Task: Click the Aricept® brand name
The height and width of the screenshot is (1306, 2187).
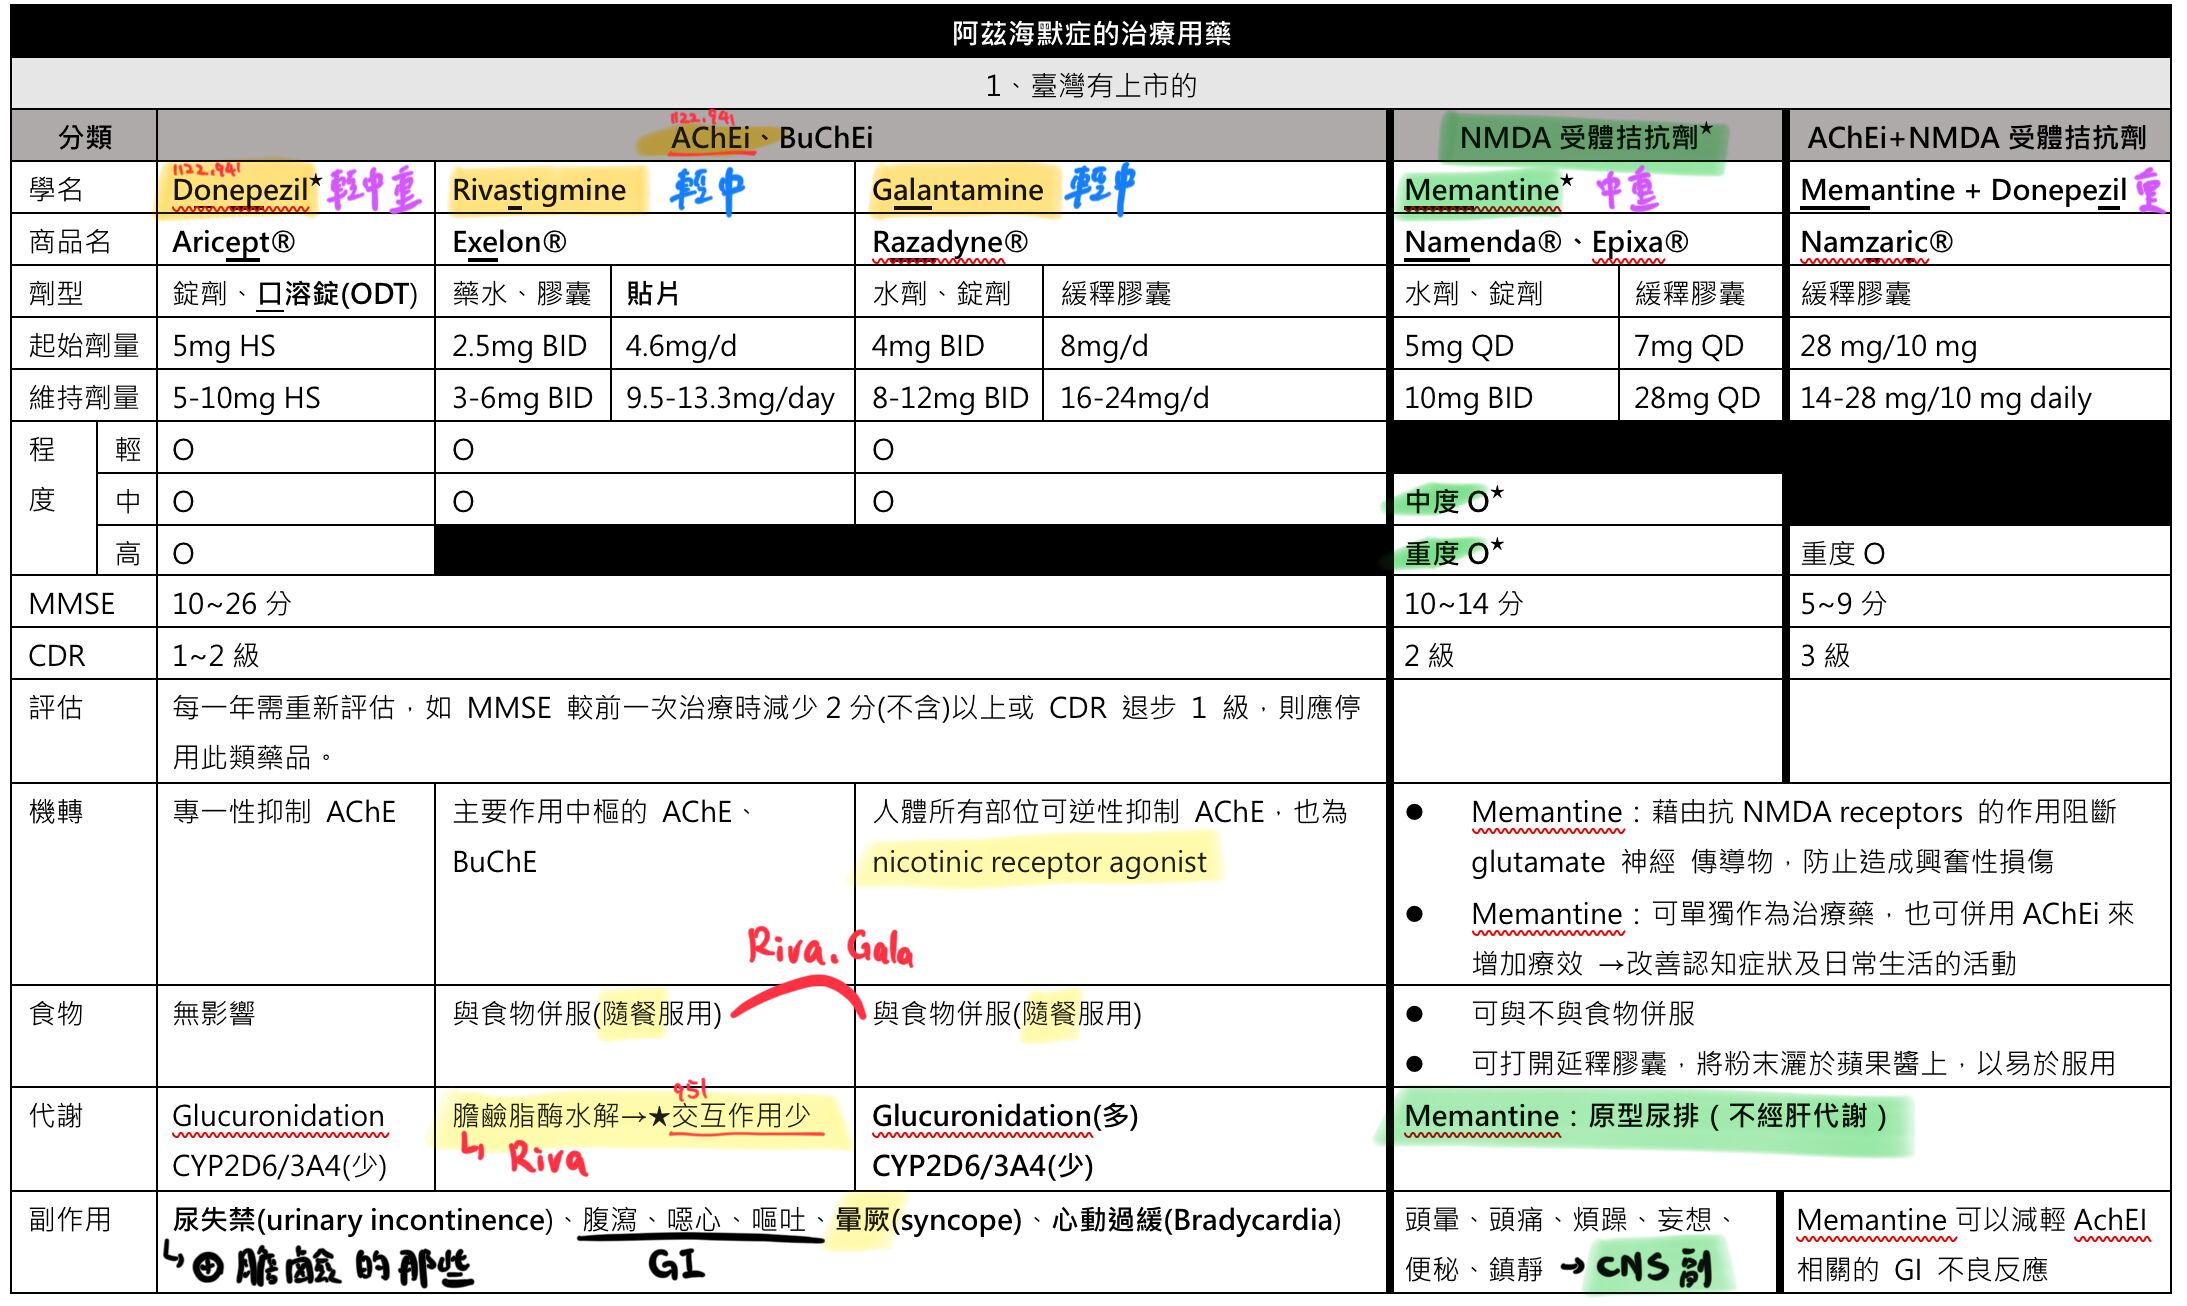Action: tap(233, 242)
